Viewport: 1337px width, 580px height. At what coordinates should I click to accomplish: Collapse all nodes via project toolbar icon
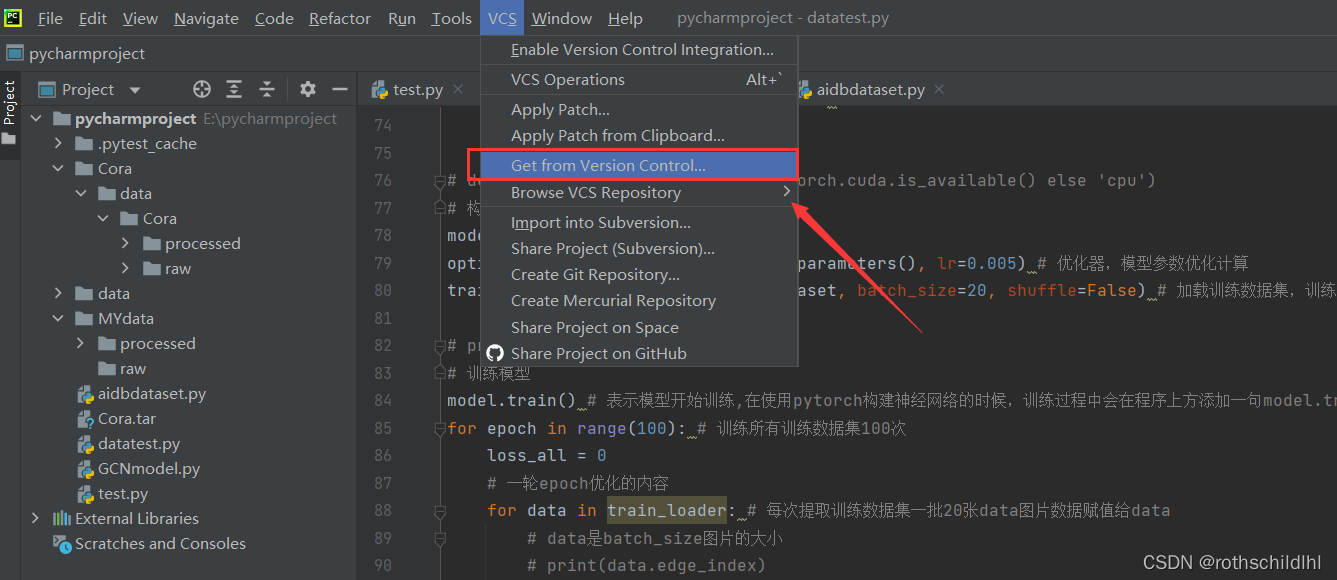point(268,89)
